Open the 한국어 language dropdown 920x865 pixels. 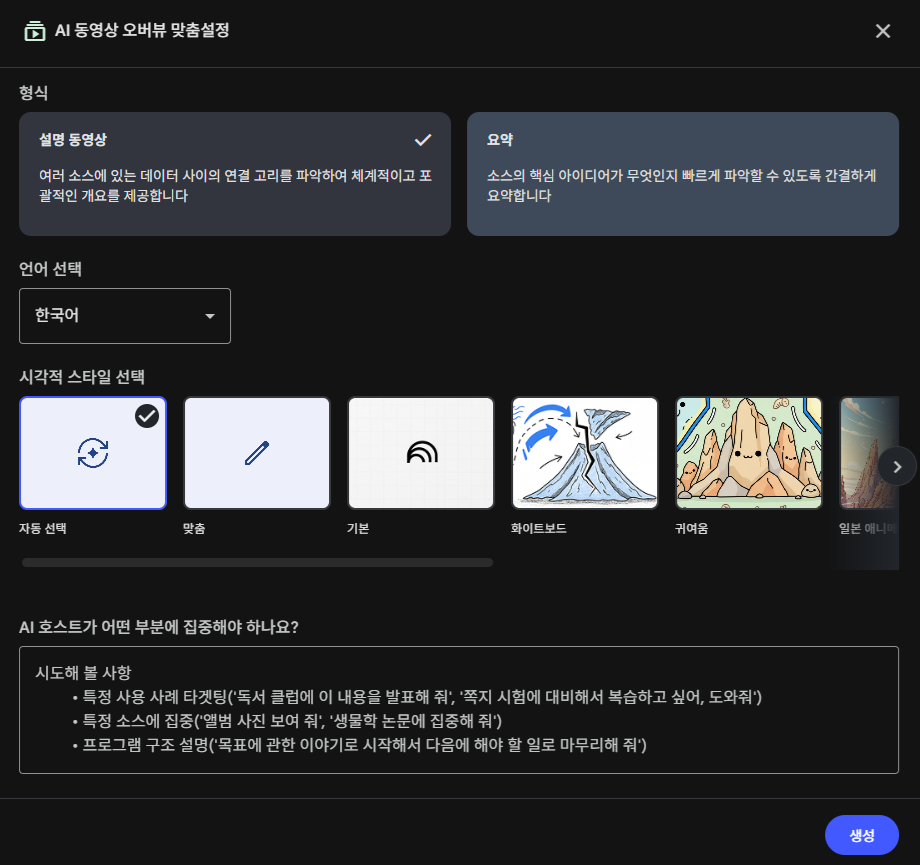[x=124, y=316]
